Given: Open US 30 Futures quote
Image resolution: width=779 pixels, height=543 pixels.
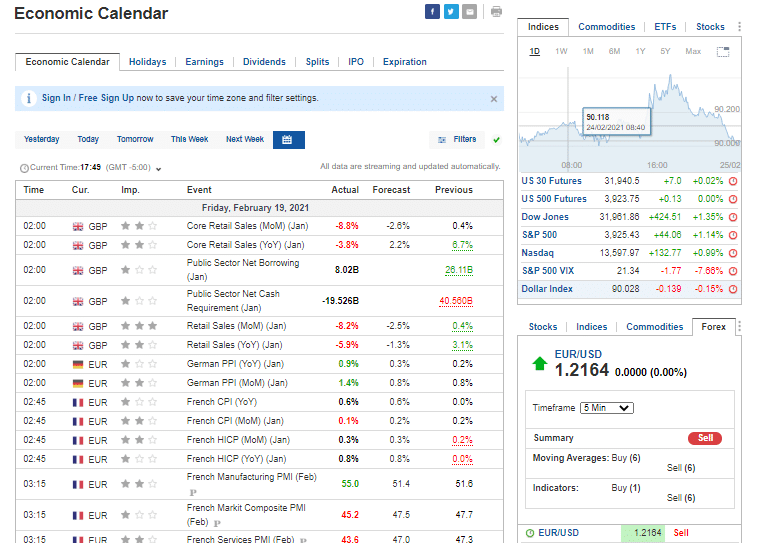Looking at the screenshot, I should [551, 181].
